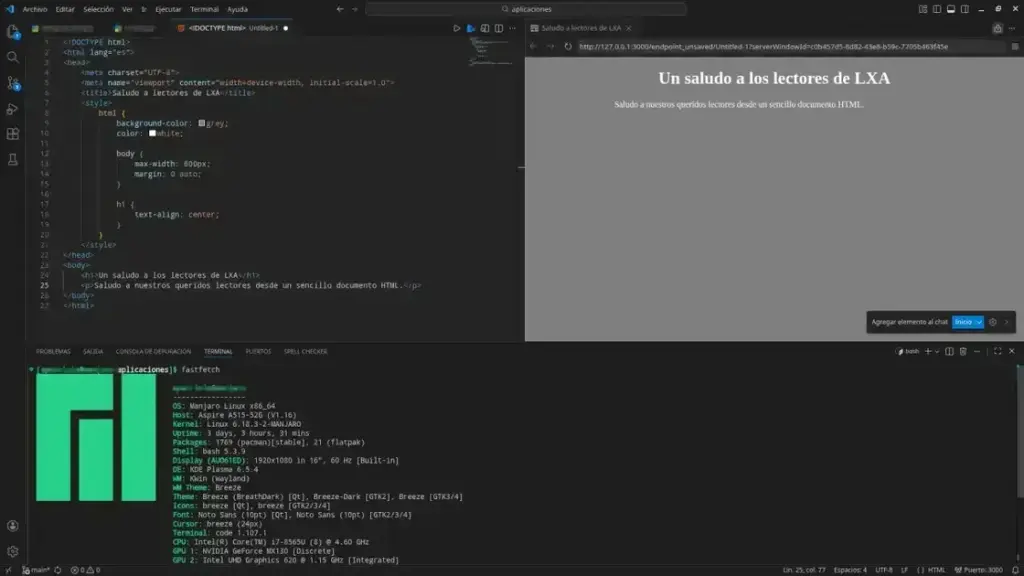Image resolution: width=1024 pixels, height=576 pixels.
Task: Open the Extensions view
Action: 12,134
